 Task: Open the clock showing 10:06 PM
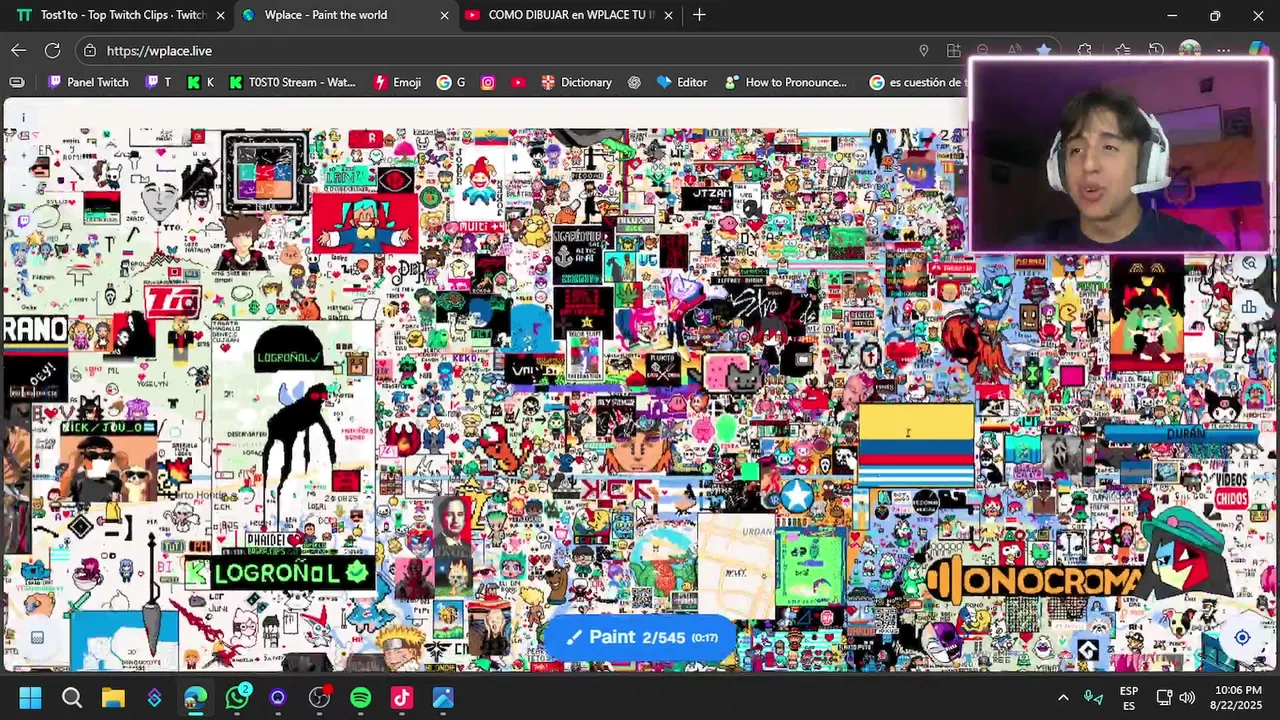point(1238,698)
